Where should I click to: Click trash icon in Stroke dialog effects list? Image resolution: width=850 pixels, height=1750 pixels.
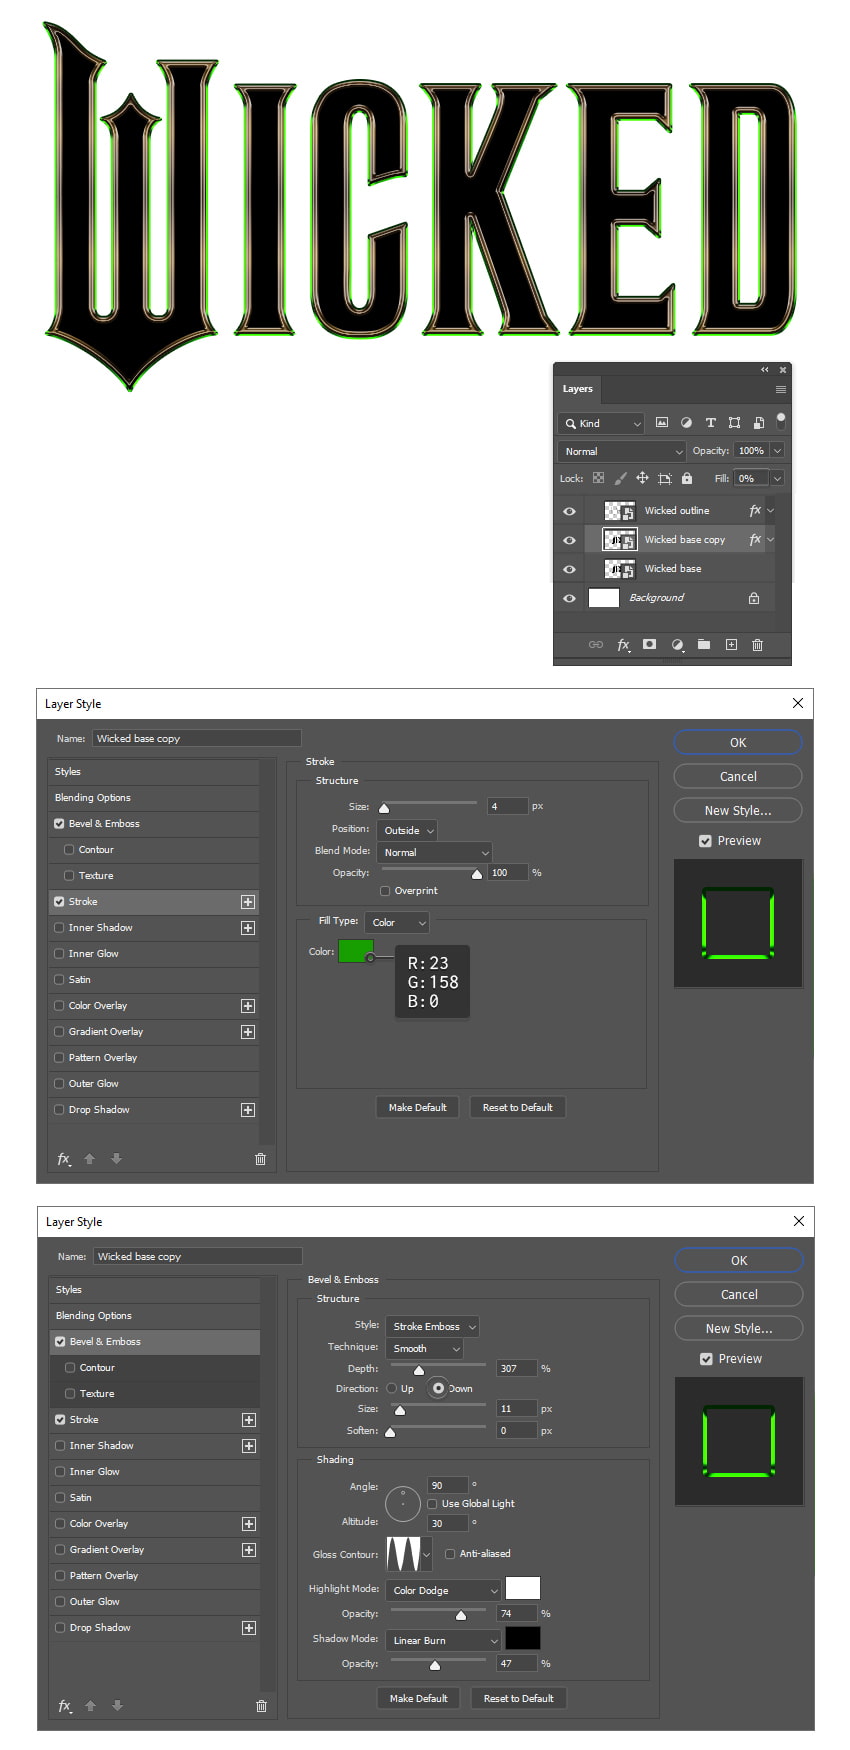click(260, 1159)
